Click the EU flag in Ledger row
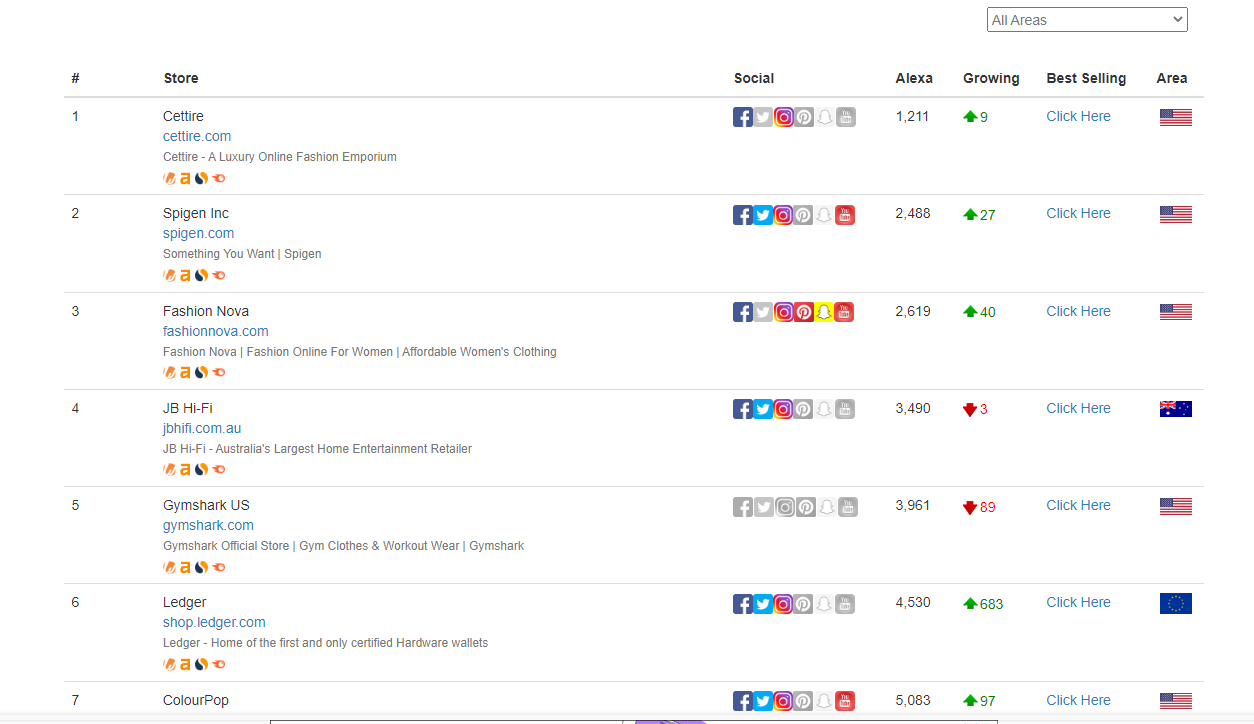Screen dimensions: 1254x724 pos(1175,603)
